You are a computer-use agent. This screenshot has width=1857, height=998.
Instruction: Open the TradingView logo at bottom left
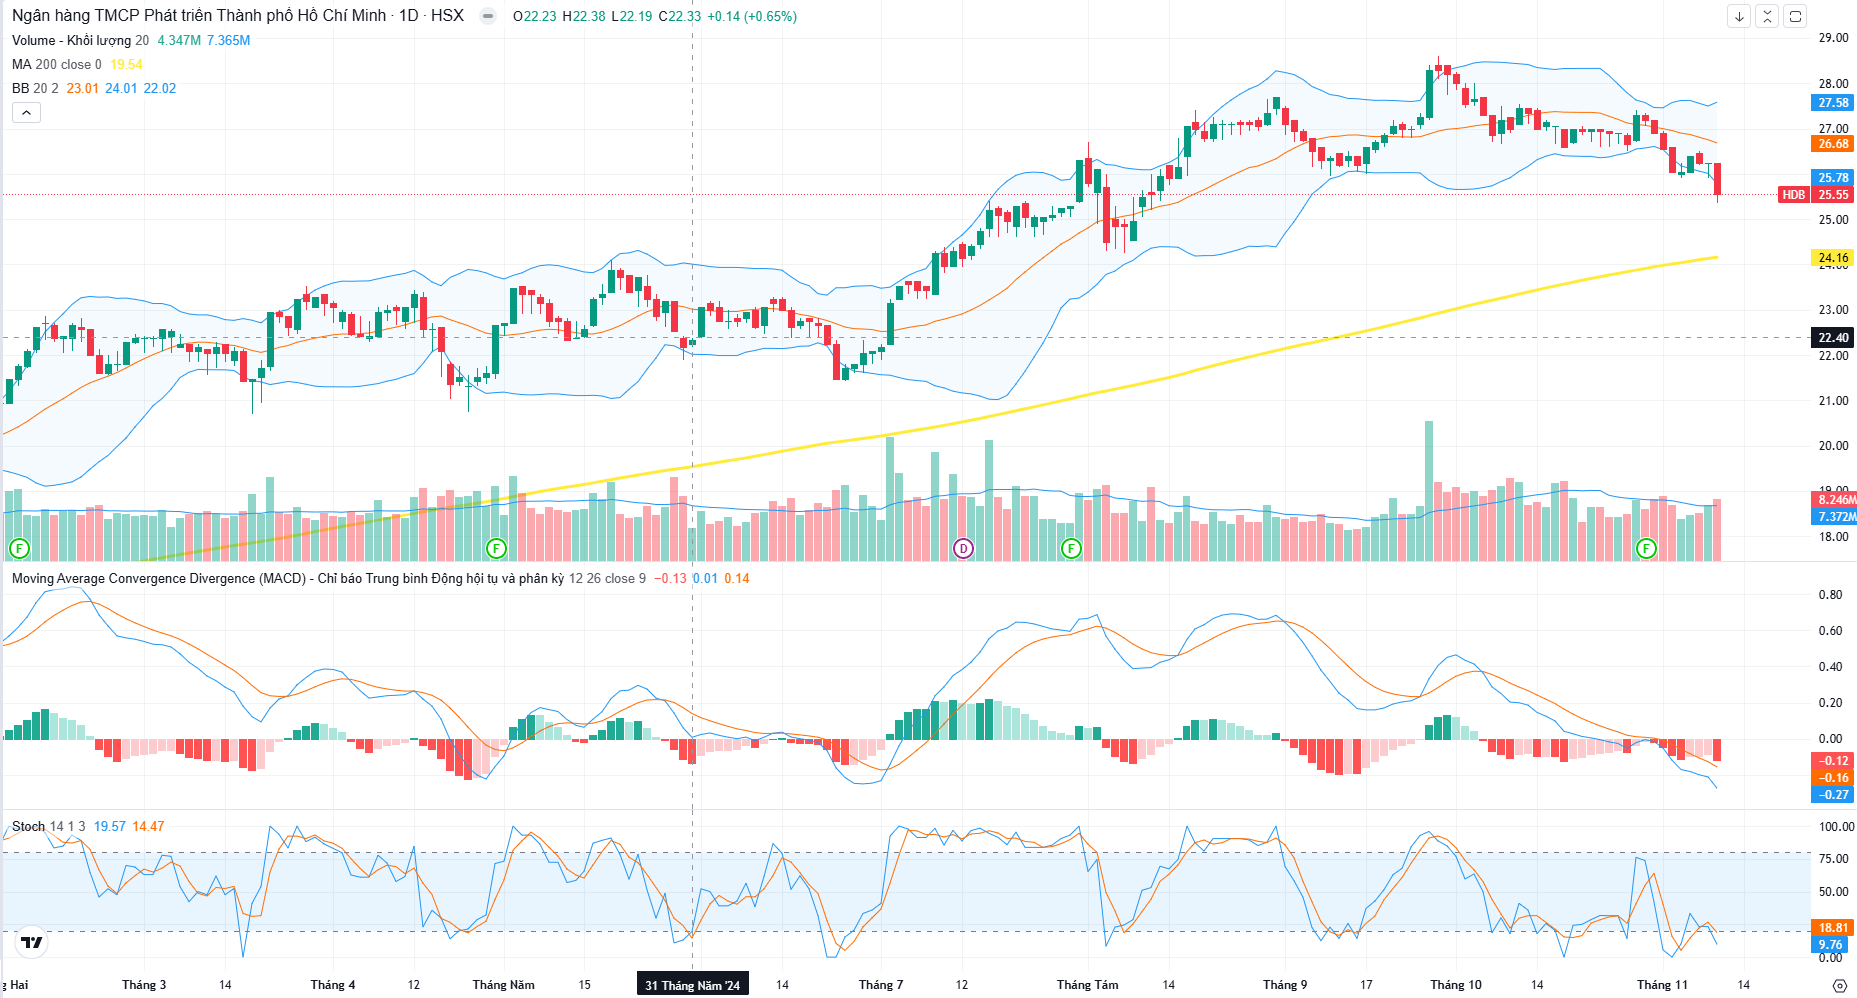coord(32,942)
